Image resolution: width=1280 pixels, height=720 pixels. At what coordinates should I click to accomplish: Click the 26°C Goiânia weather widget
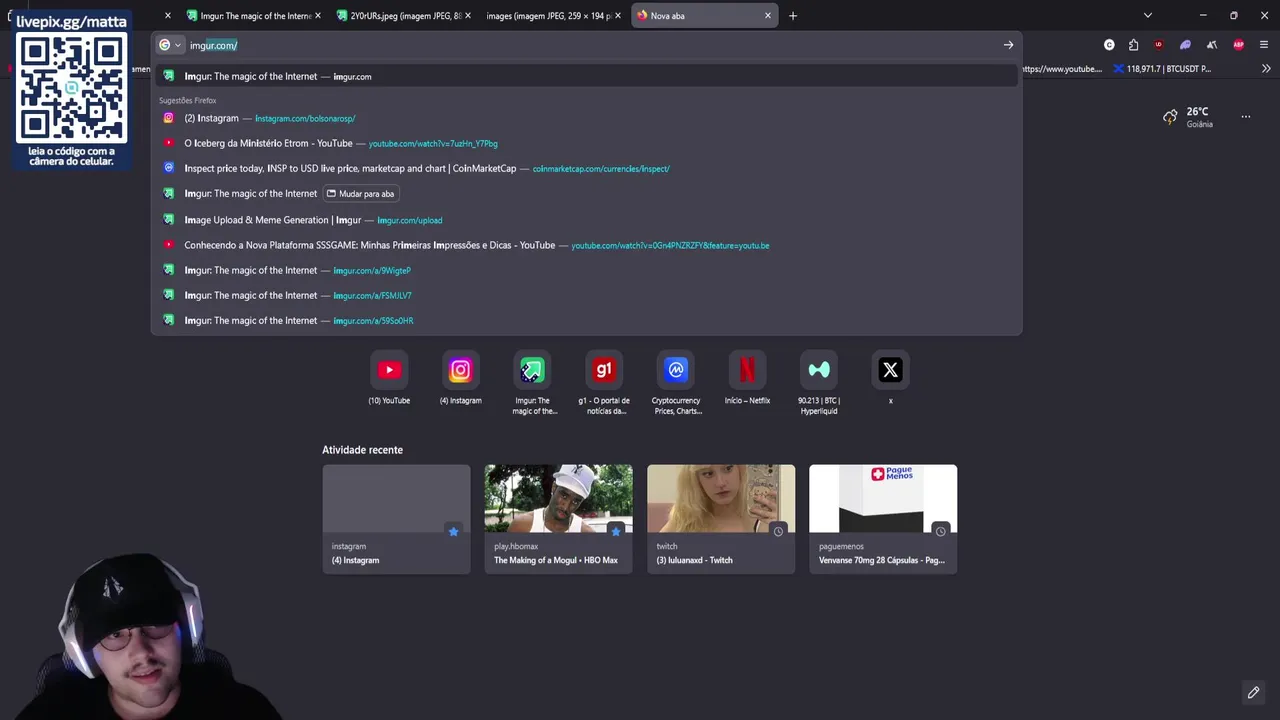1188,117
